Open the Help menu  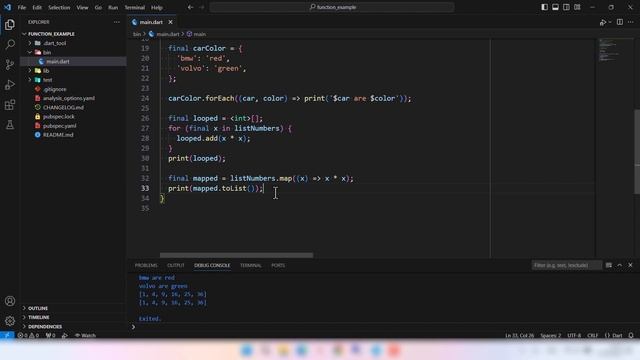click(157, 7)
